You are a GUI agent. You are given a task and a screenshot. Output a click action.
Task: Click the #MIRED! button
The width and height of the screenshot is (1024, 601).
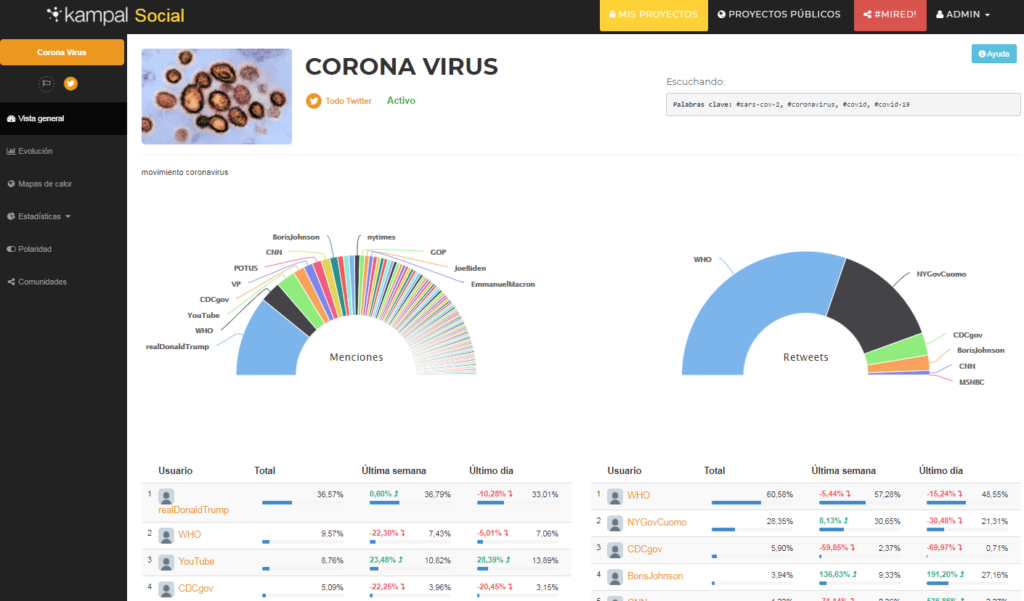click(x=890, y=14)
